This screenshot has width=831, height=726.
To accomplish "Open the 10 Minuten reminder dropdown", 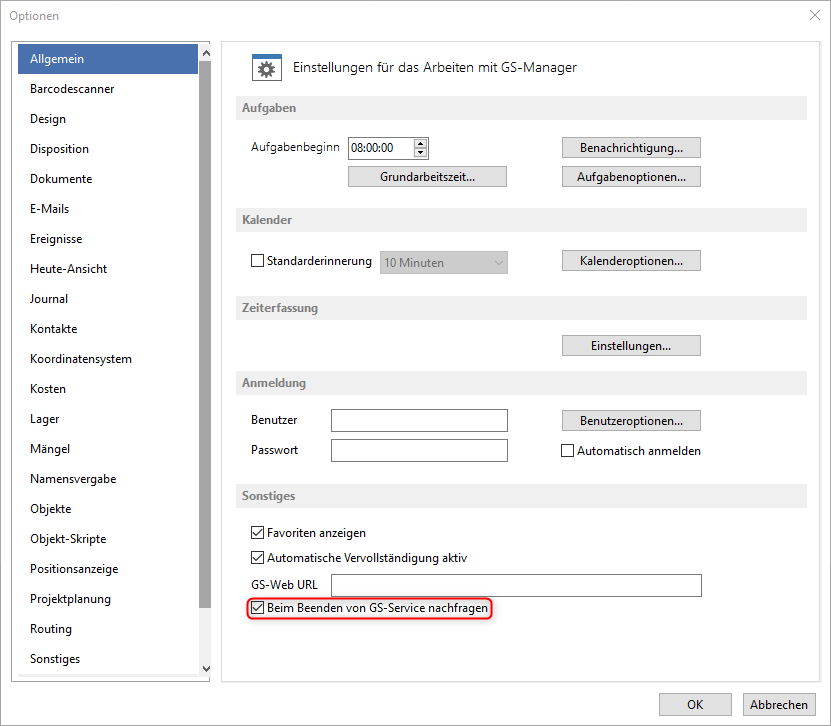I will click(444, 262).
